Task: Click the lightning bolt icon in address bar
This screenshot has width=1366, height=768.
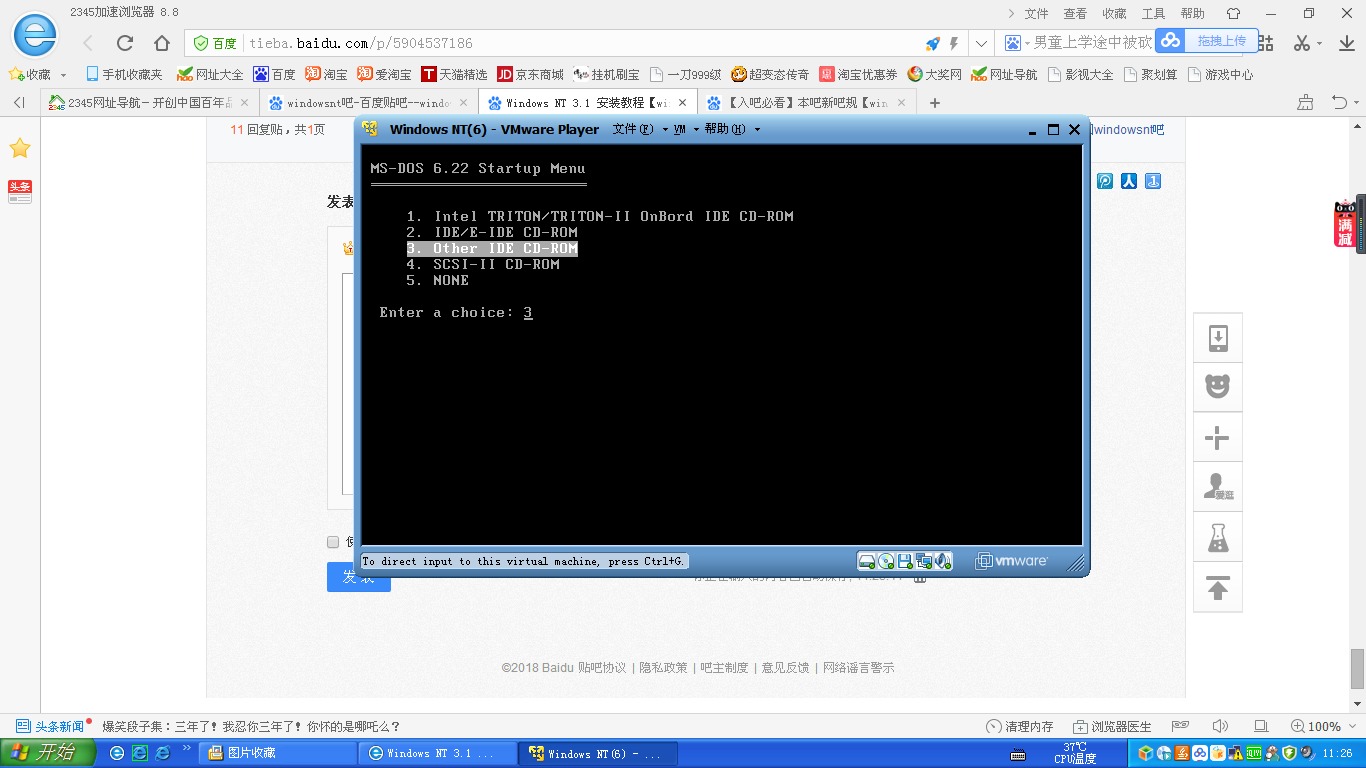Action: pos(954,44)
